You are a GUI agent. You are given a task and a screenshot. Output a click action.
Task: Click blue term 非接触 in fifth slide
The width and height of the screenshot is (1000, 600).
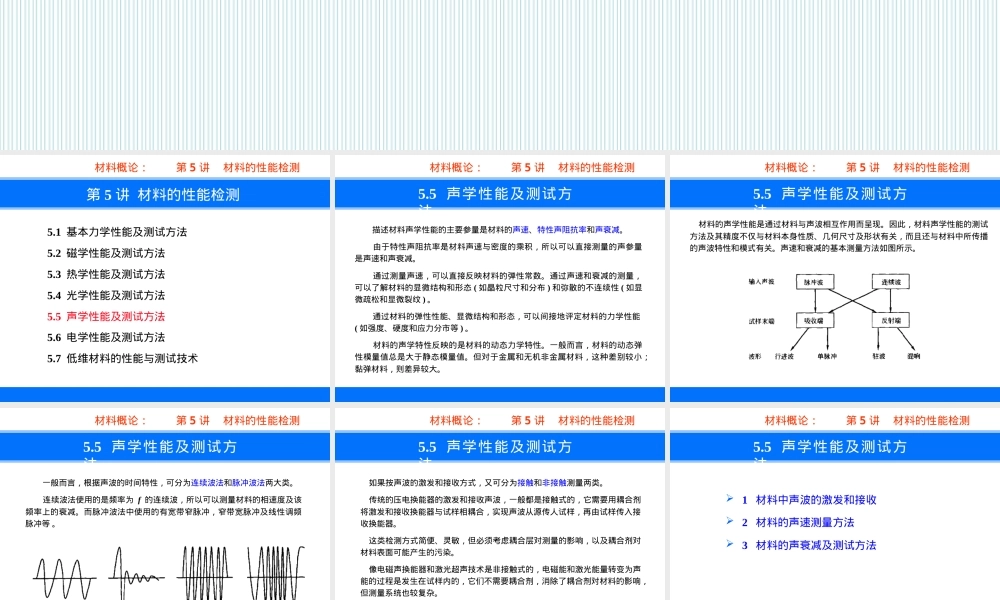click(x=554, y=483)
